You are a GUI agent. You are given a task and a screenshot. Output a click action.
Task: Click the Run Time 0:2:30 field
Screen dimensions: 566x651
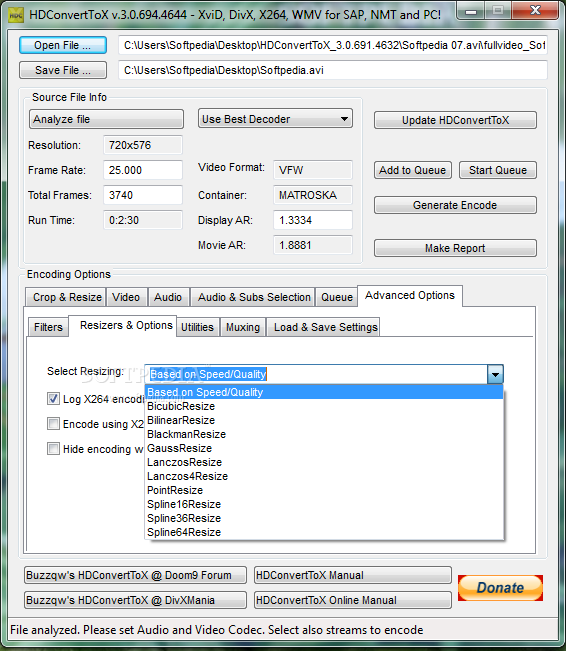point(143,220)
